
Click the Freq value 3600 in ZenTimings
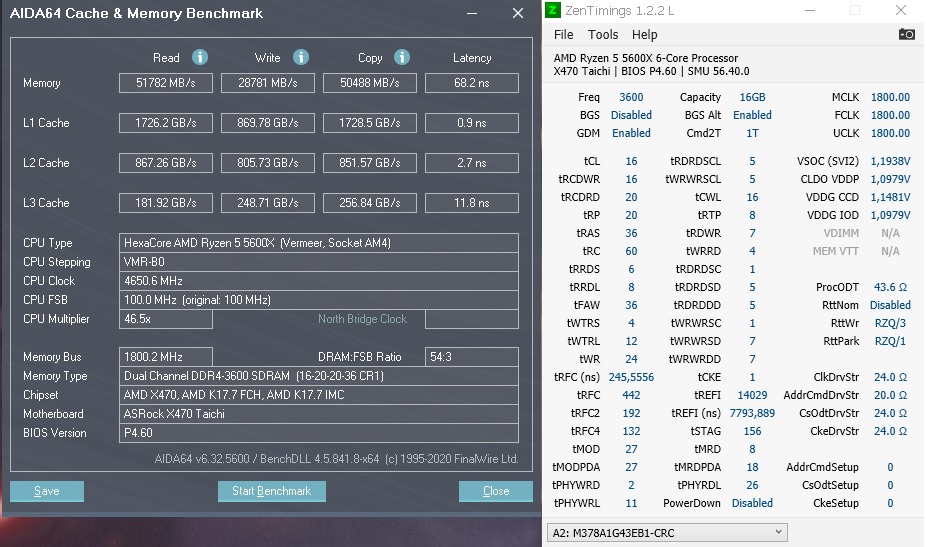coord(631,97)
